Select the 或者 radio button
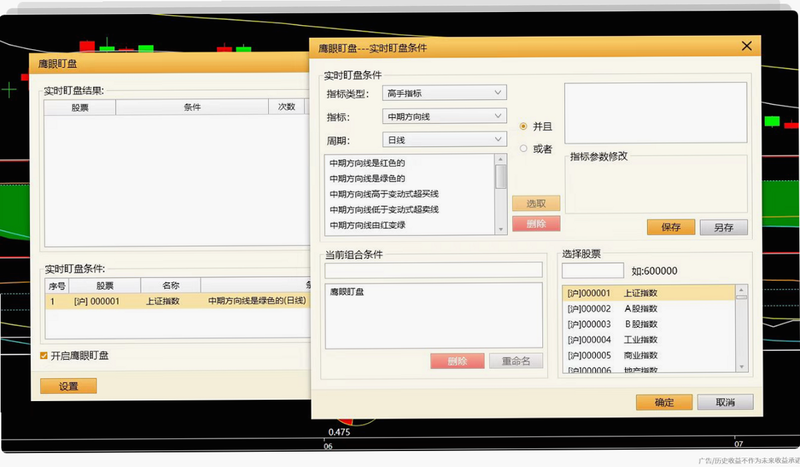Screen dimensions: 800x467 [523, 149]
